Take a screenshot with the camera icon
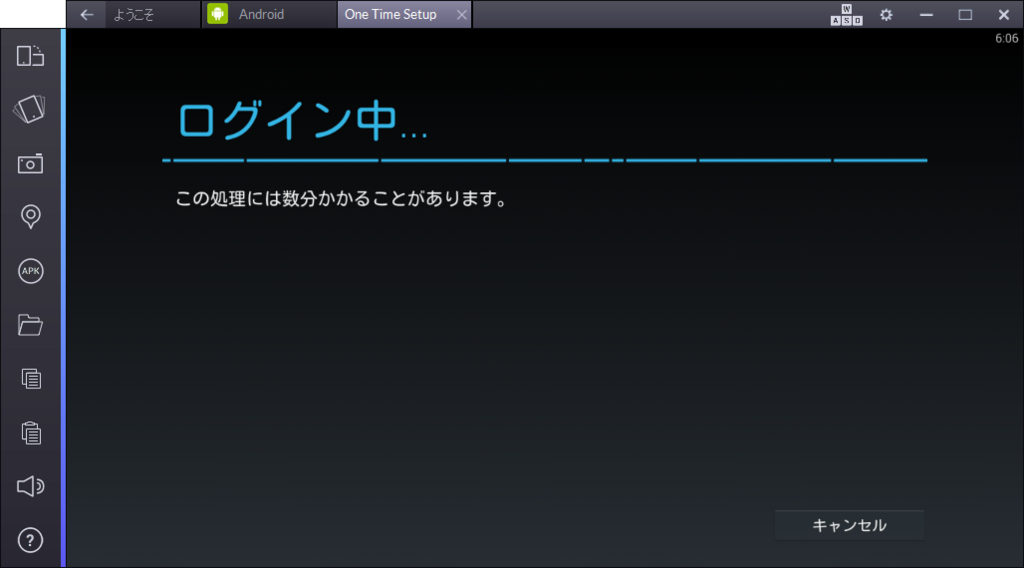The height and width of the screenshot is (568, 1024). pos(30,163)
